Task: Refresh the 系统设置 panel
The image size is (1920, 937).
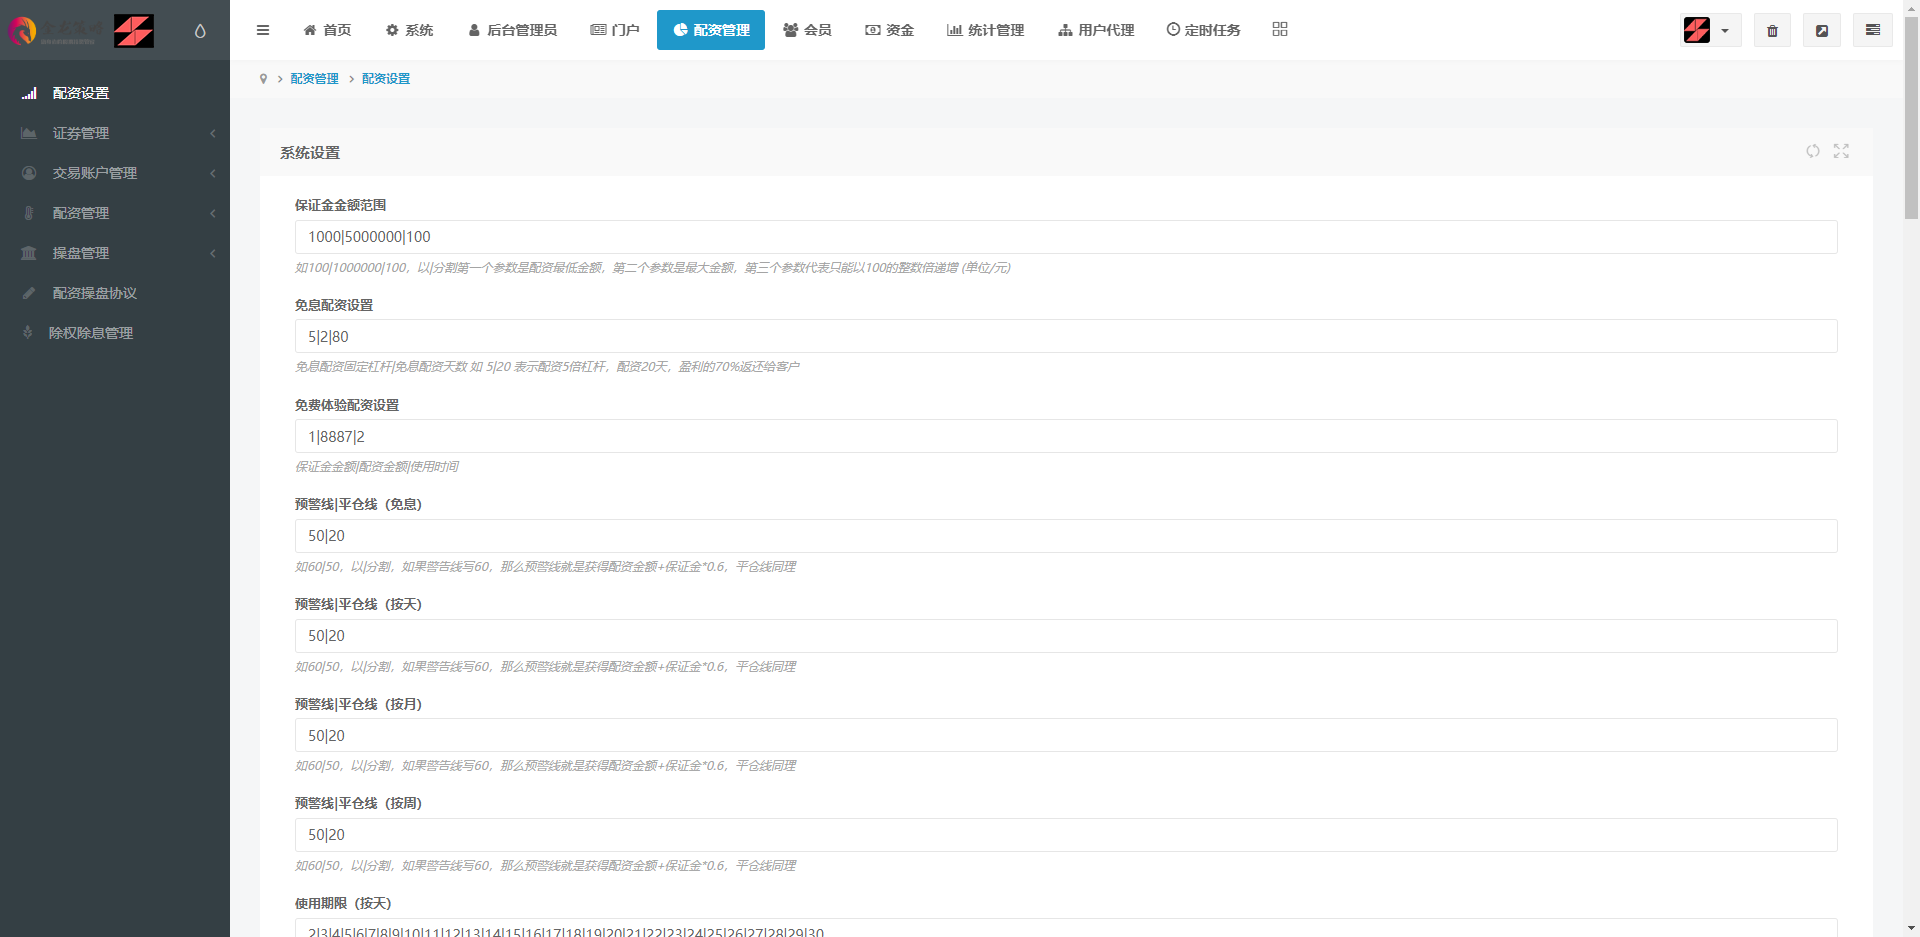Action: coord(1813,151)
